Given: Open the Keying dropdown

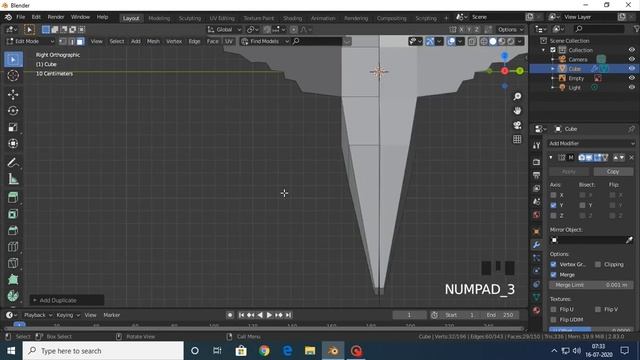Looking at the screenshot, I should (x=67, y=315).
